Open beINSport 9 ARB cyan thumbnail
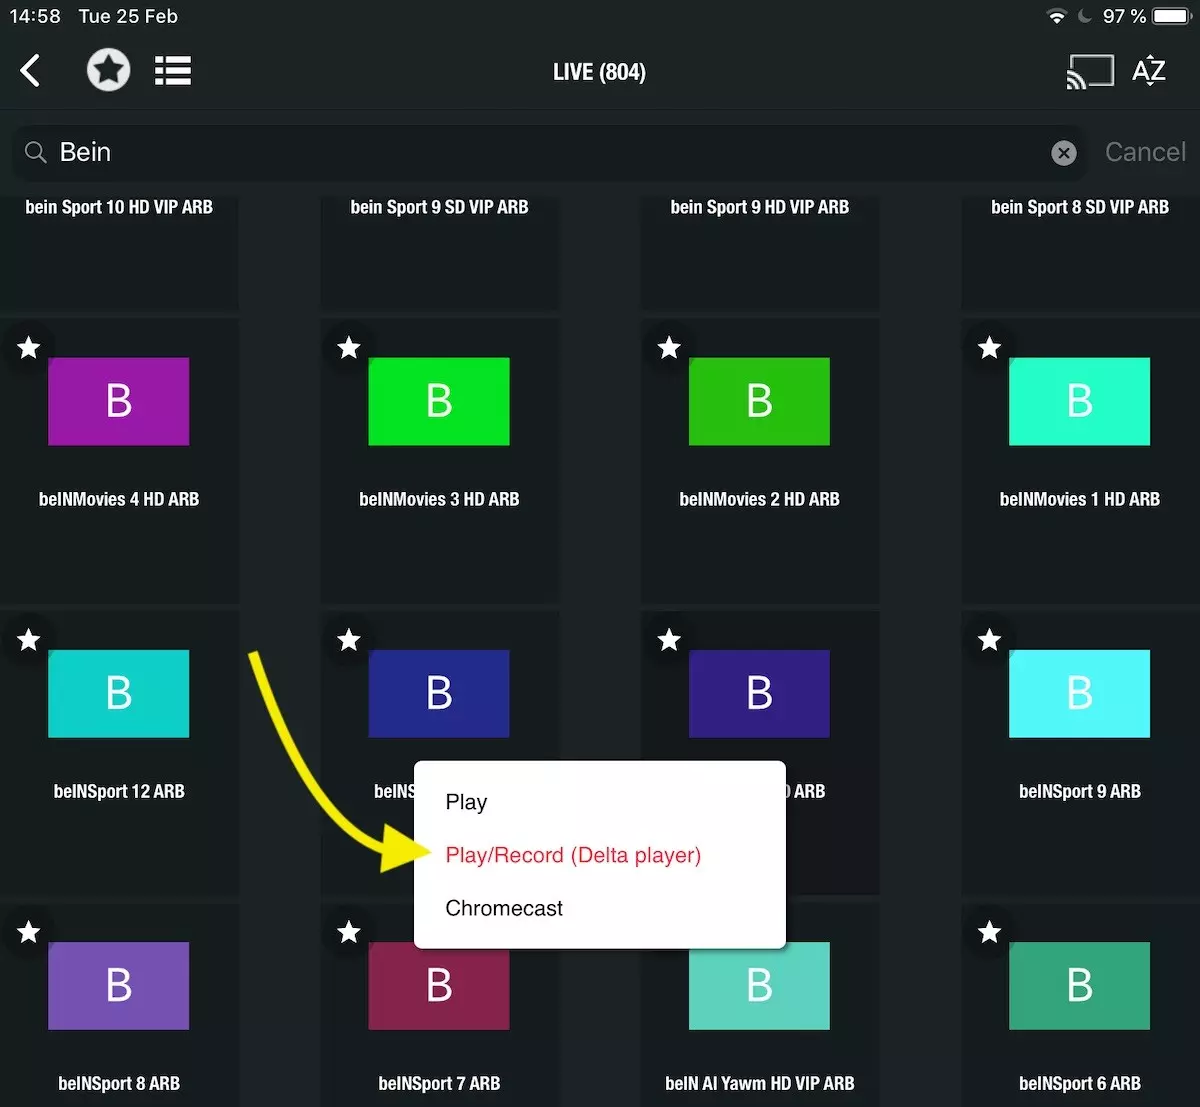The height and width of the screenshot is (1107, 1200). pyautogui.click(x=1079, y=694)
